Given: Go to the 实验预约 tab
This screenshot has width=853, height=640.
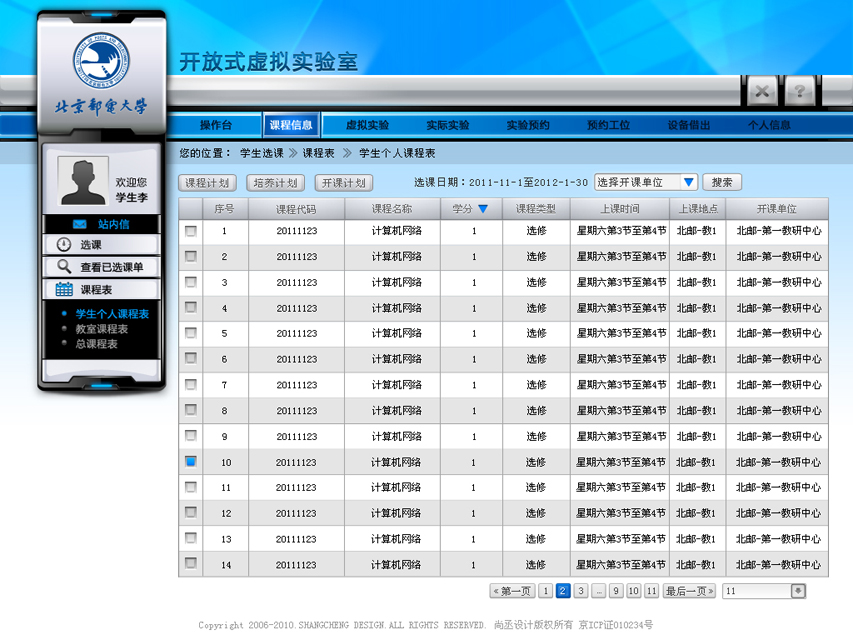Looking at the screenshot, I should 528,125.
